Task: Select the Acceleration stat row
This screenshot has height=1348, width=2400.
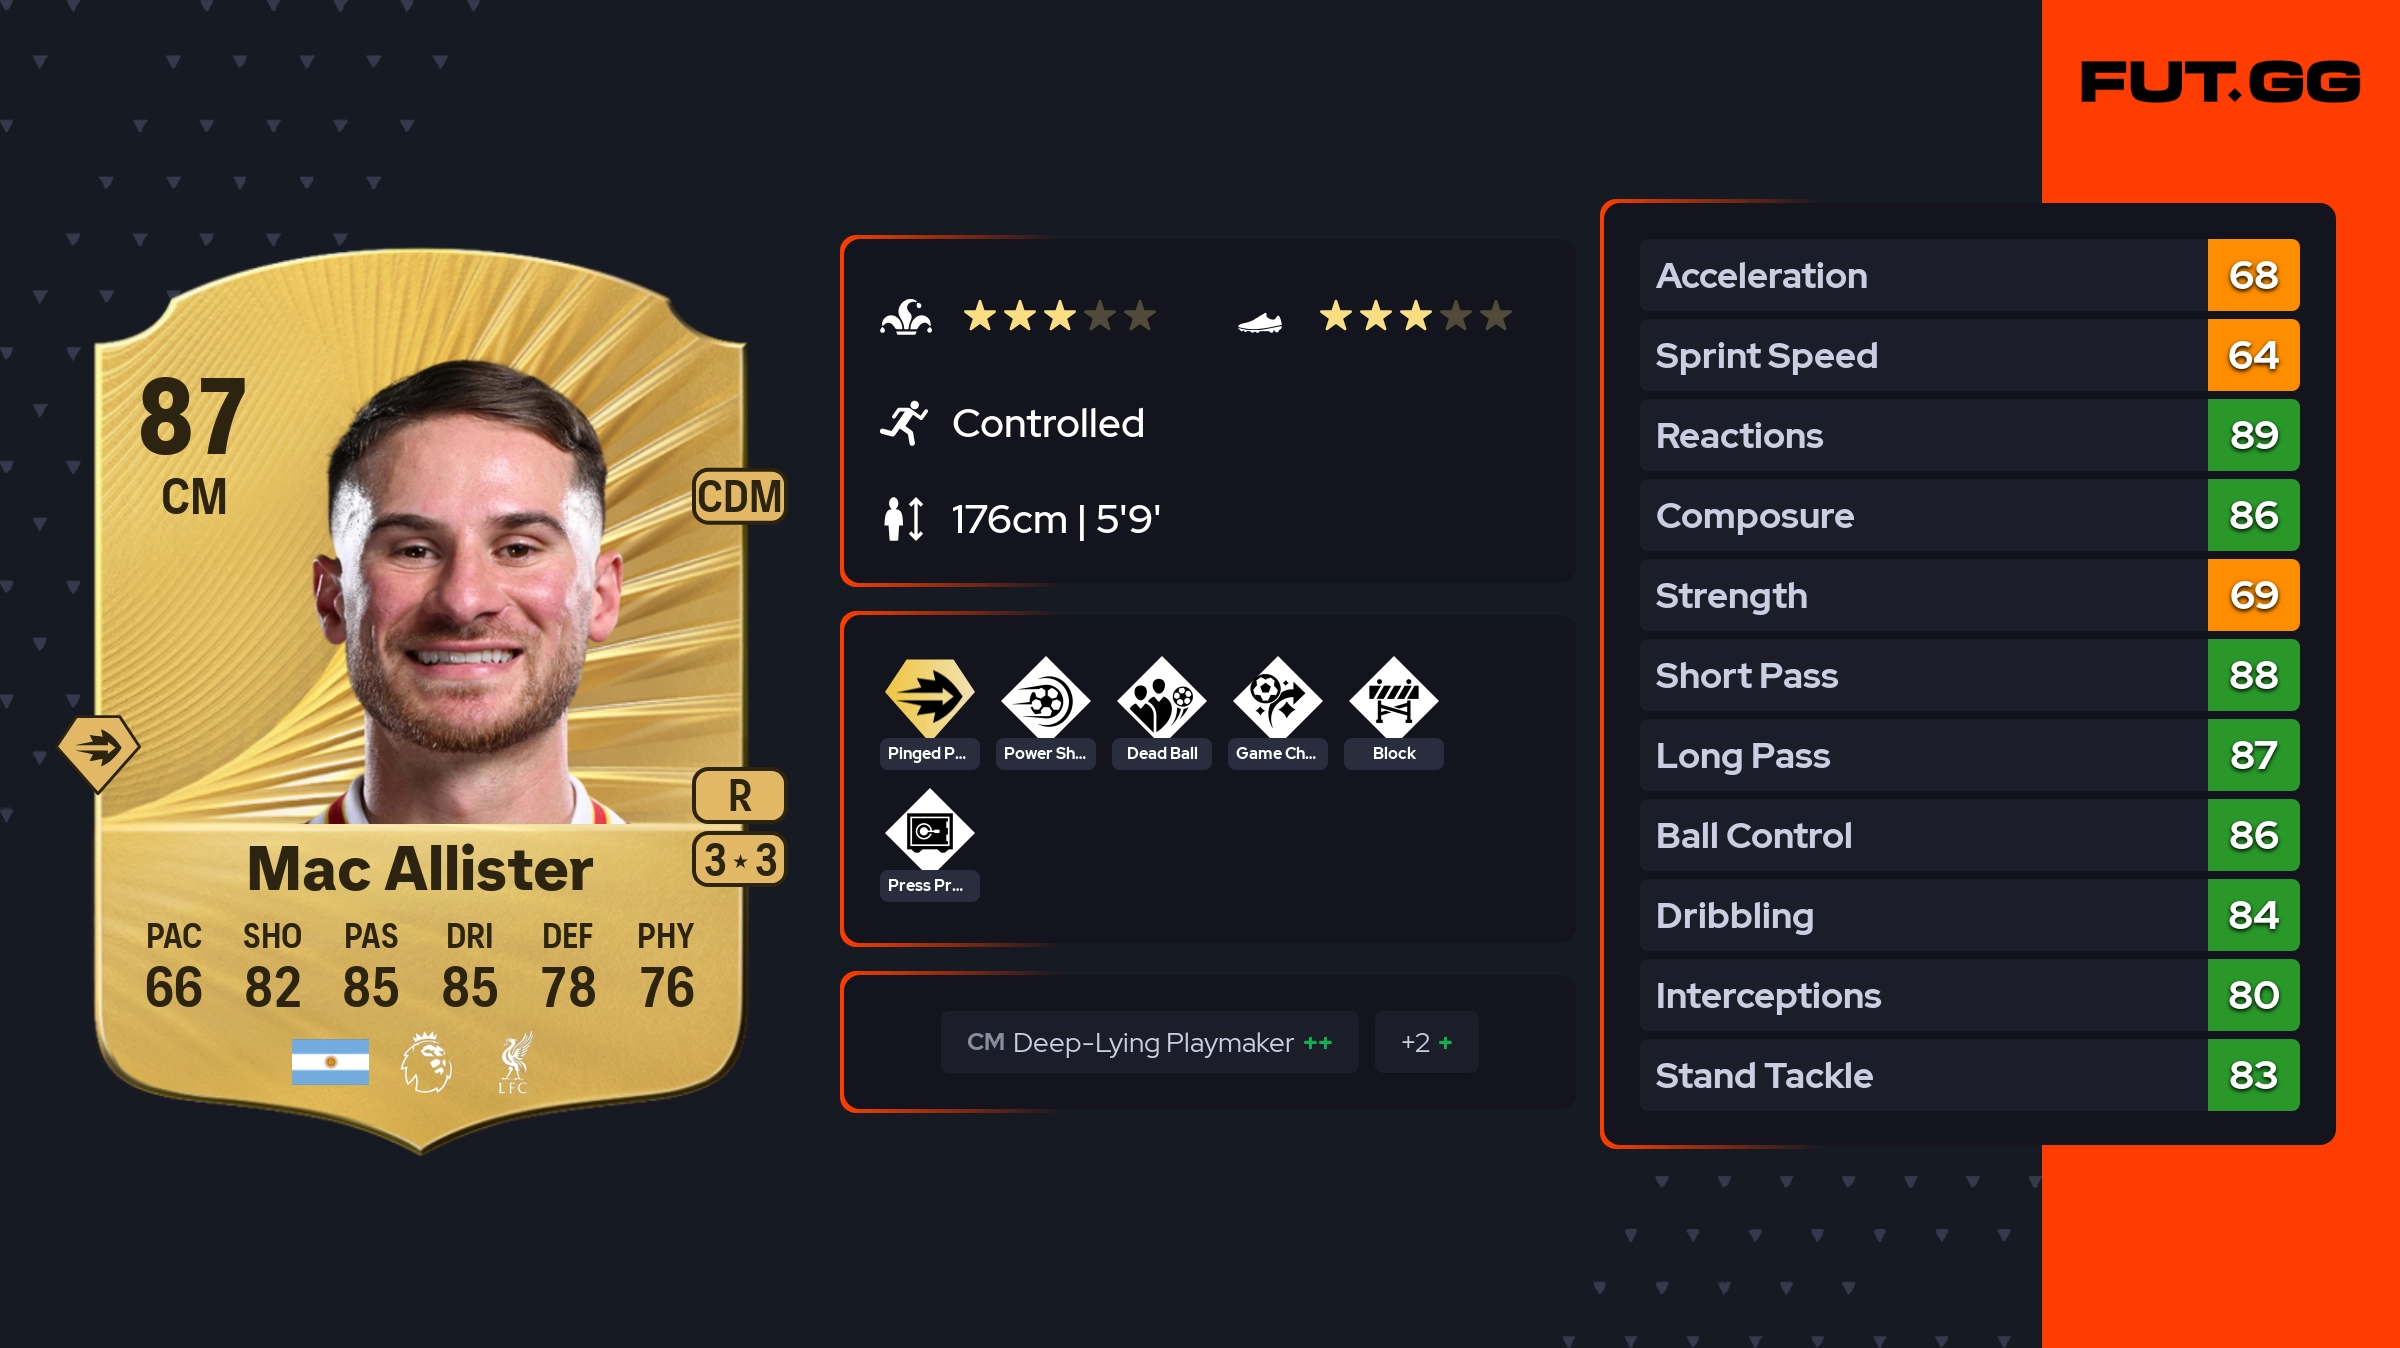Action: [1969, 275]
